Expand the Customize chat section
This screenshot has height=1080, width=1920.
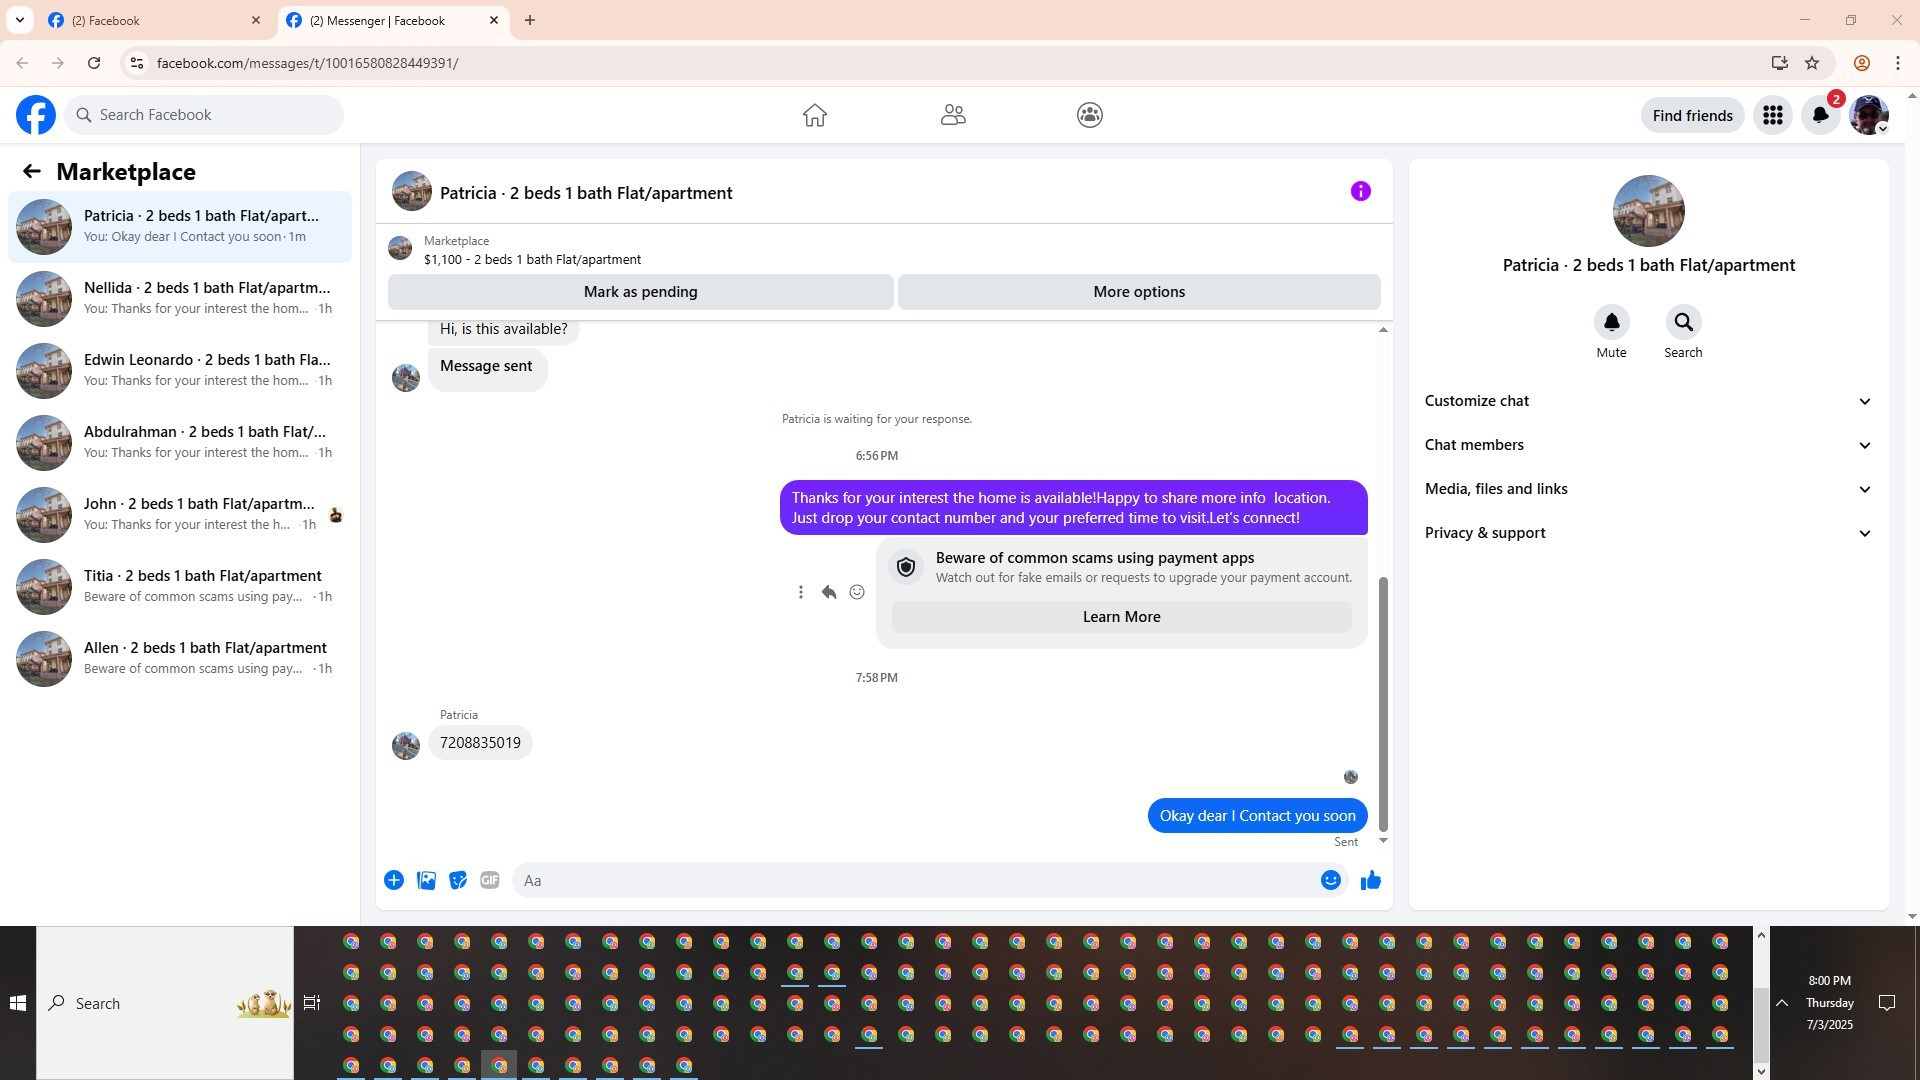pyautogui.click(x=1647, y=401)
